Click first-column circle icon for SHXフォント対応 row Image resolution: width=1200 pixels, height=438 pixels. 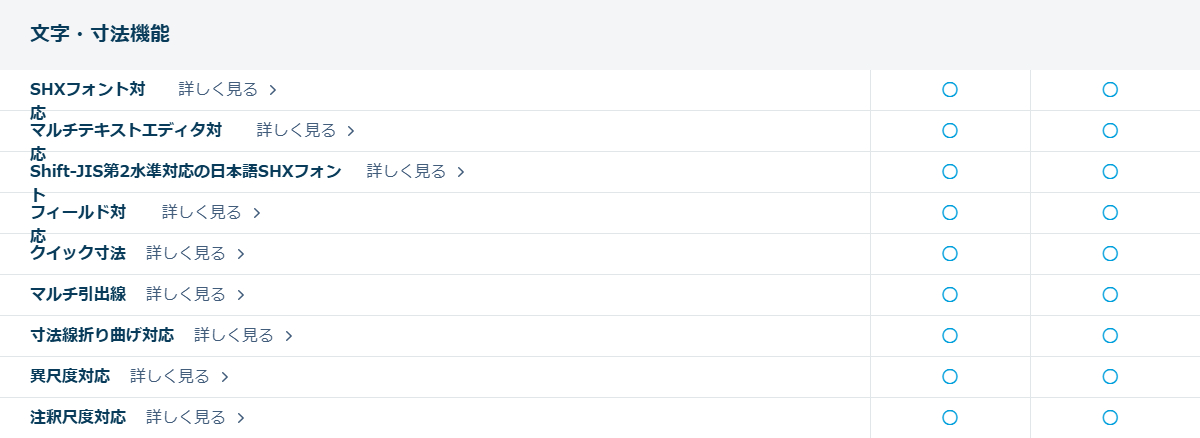click(x=950, y=90)
